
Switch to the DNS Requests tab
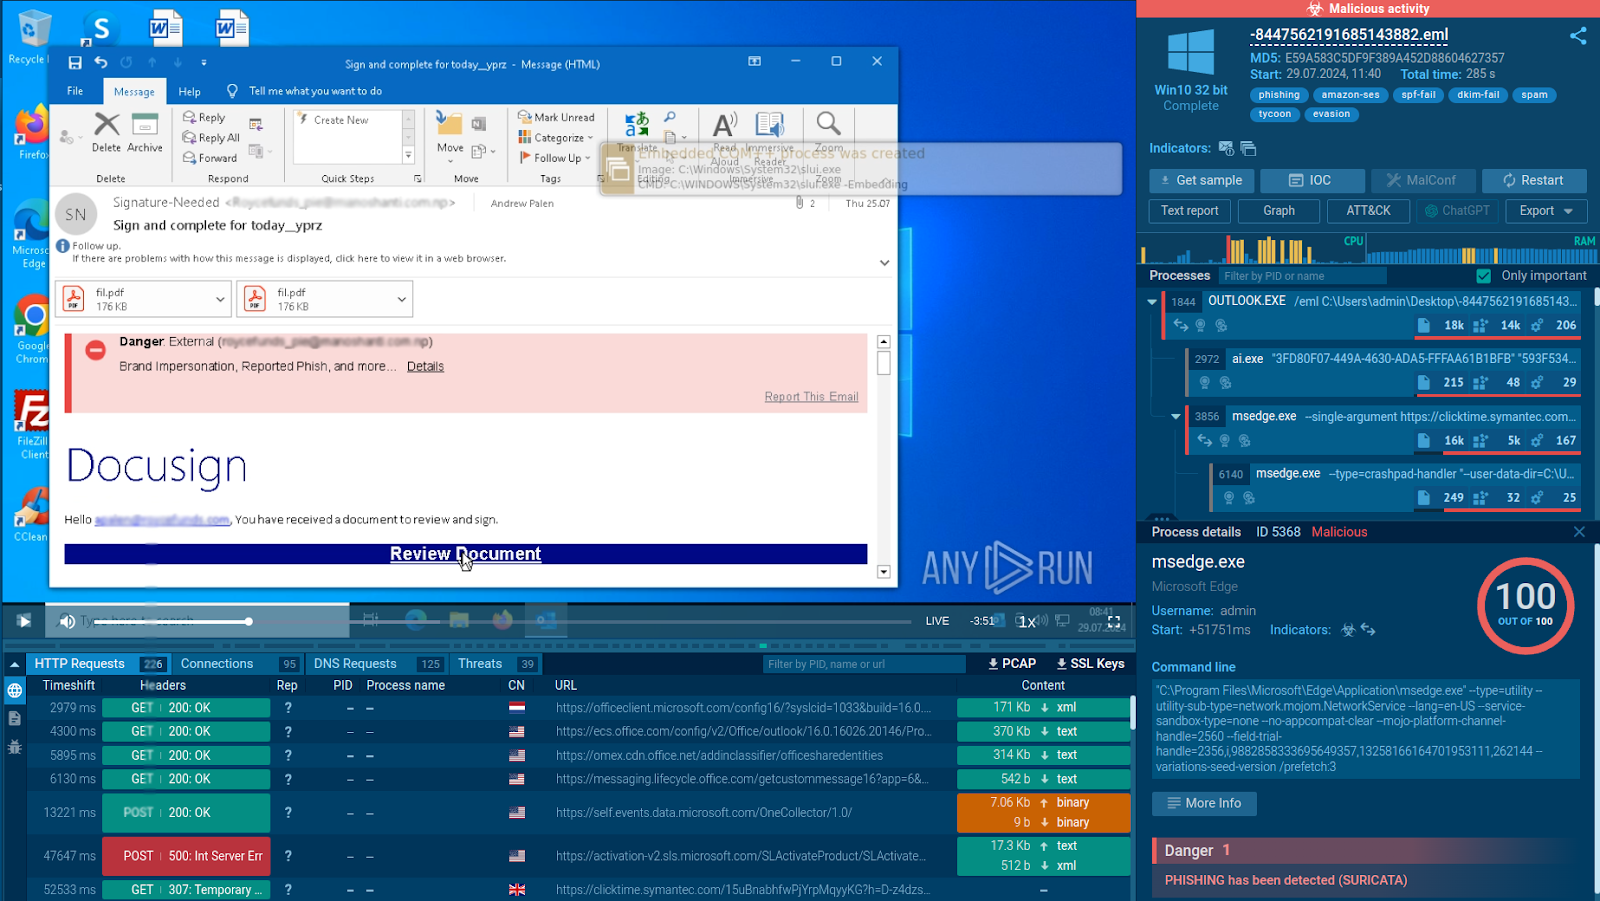coord(355,664)
